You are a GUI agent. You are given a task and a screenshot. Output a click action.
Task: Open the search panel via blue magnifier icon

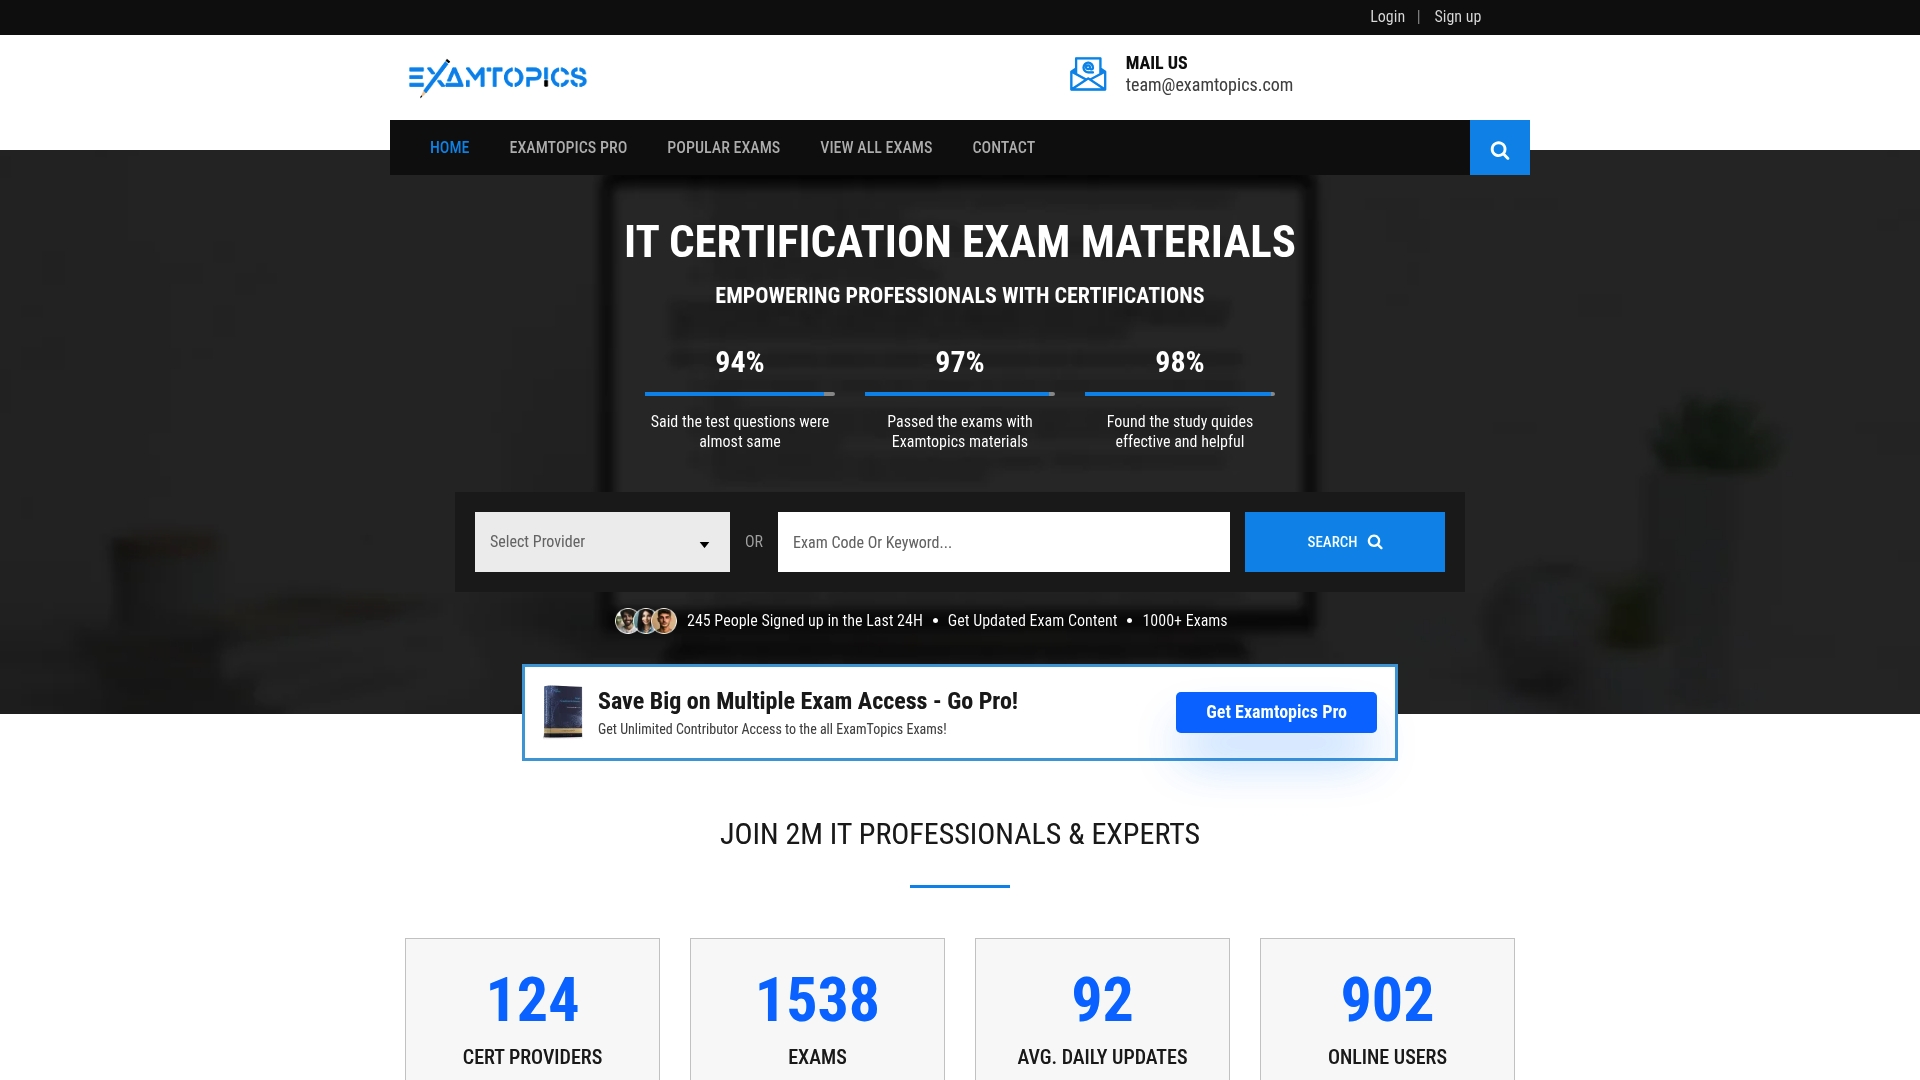pos(1499,147)
